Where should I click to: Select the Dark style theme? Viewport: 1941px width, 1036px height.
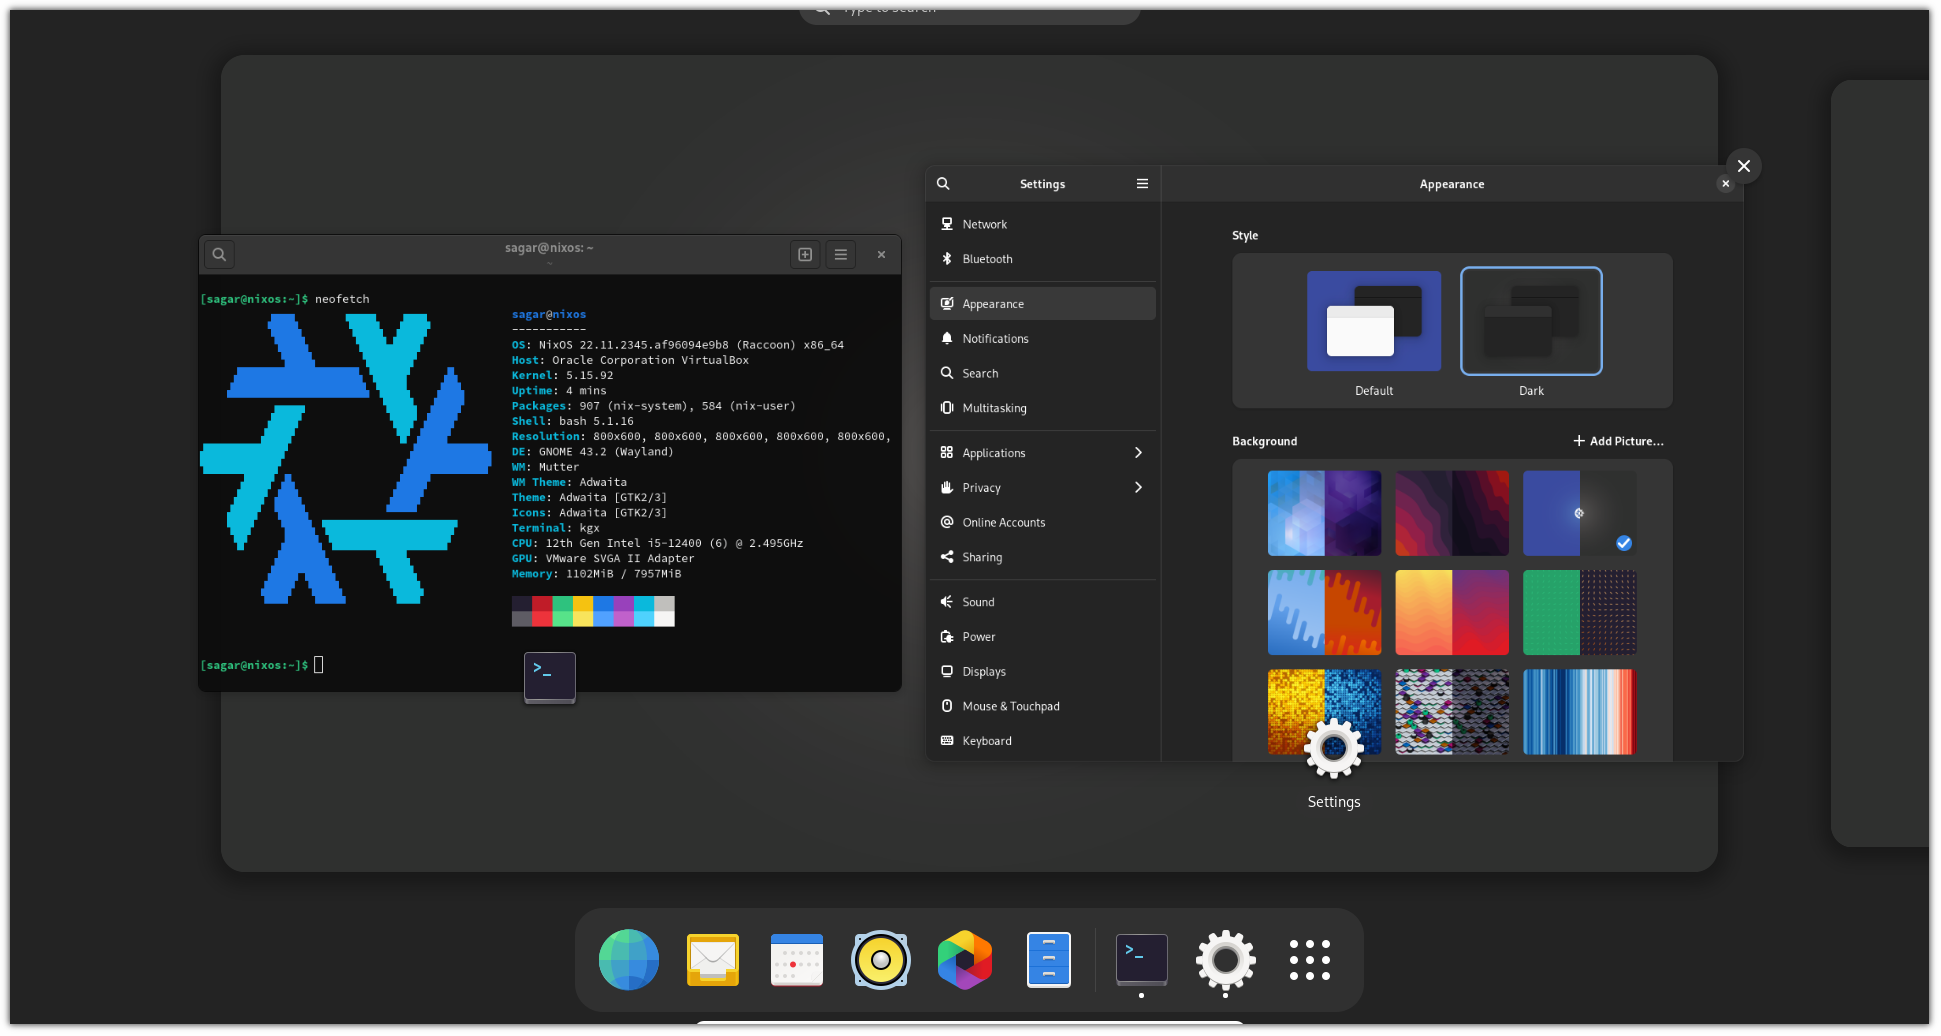1531,321
